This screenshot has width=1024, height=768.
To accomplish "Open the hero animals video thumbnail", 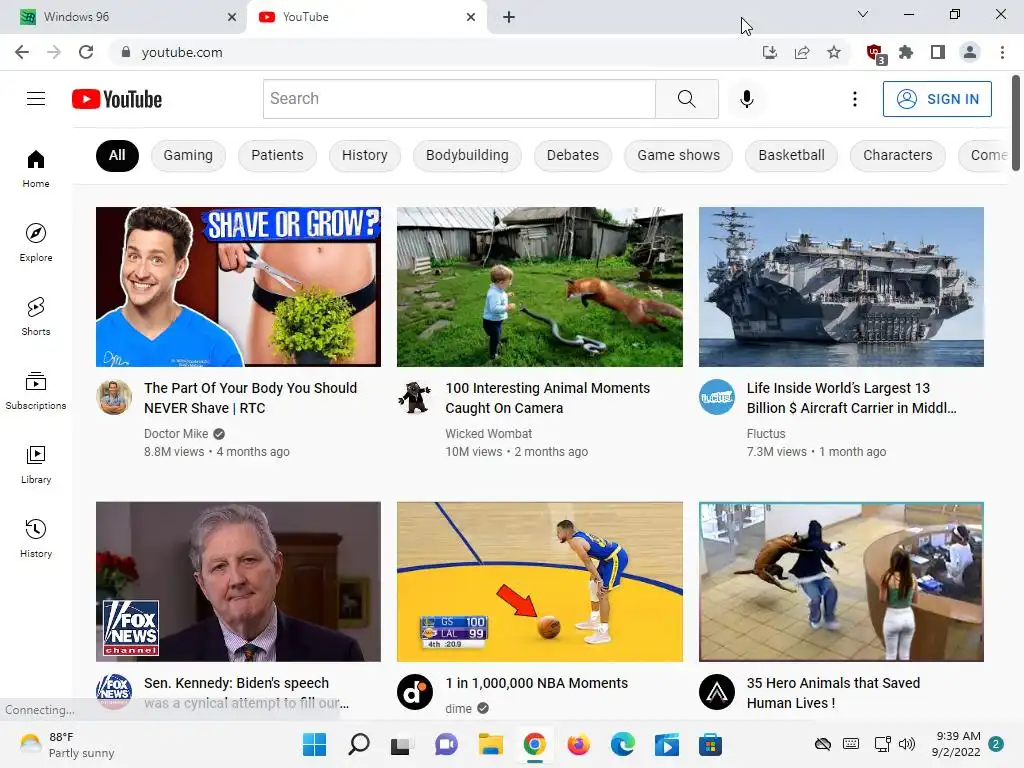I will pyautogui.click(x=841, y=581).
